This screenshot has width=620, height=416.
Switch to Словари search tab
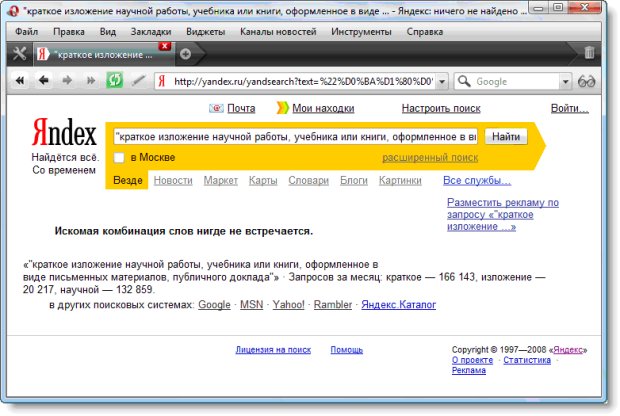click(308, 180)
